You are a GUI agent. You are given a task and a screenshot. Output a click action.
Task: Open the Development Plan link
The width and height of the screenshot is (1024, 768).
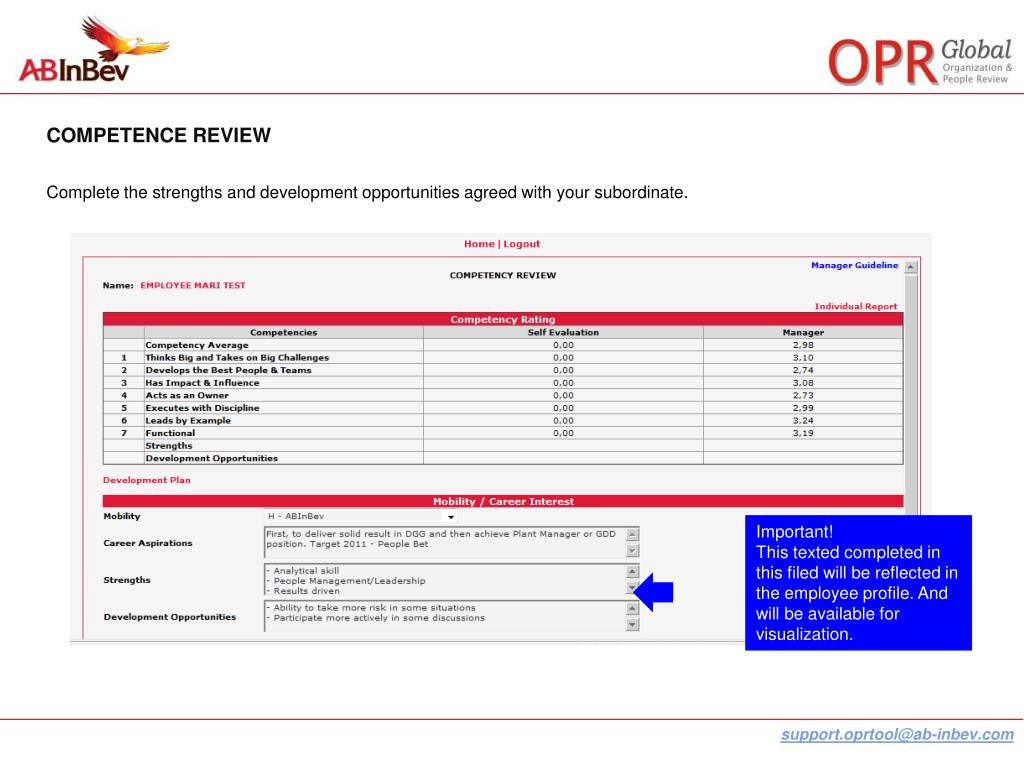pos(147,480)
